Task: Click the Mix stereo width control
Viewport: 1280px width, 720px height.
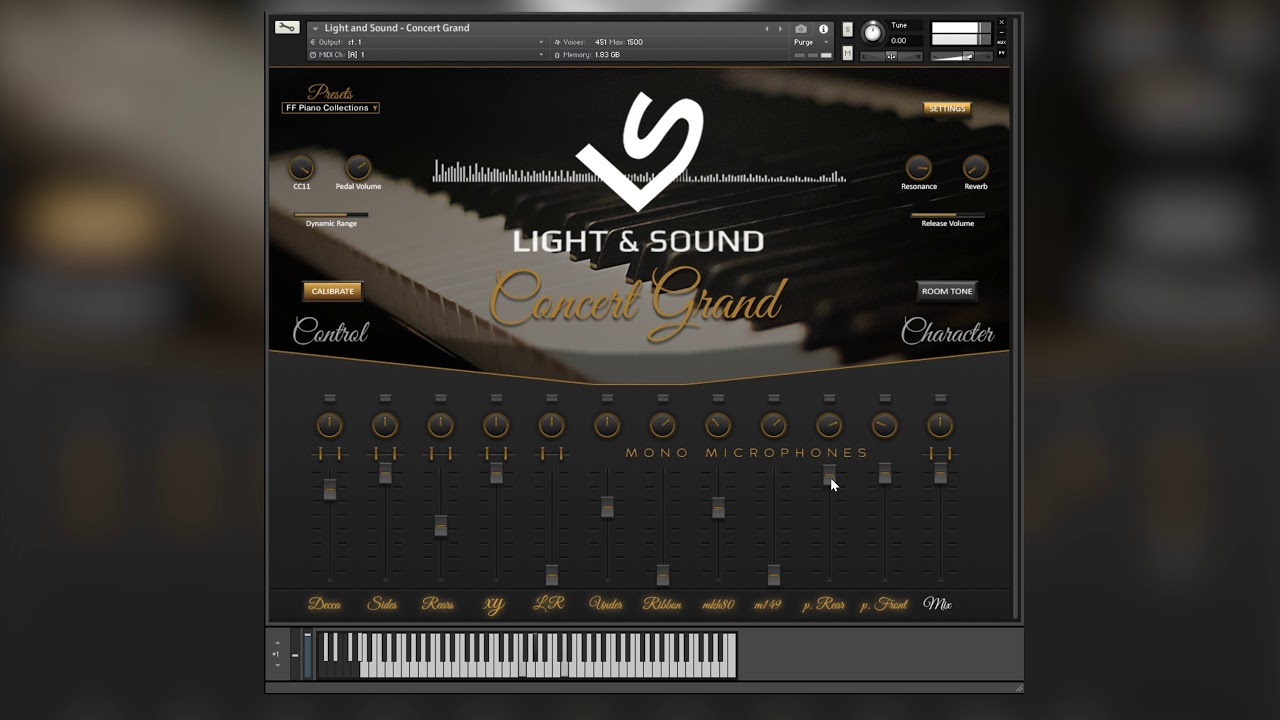Action: pos(940,454)
